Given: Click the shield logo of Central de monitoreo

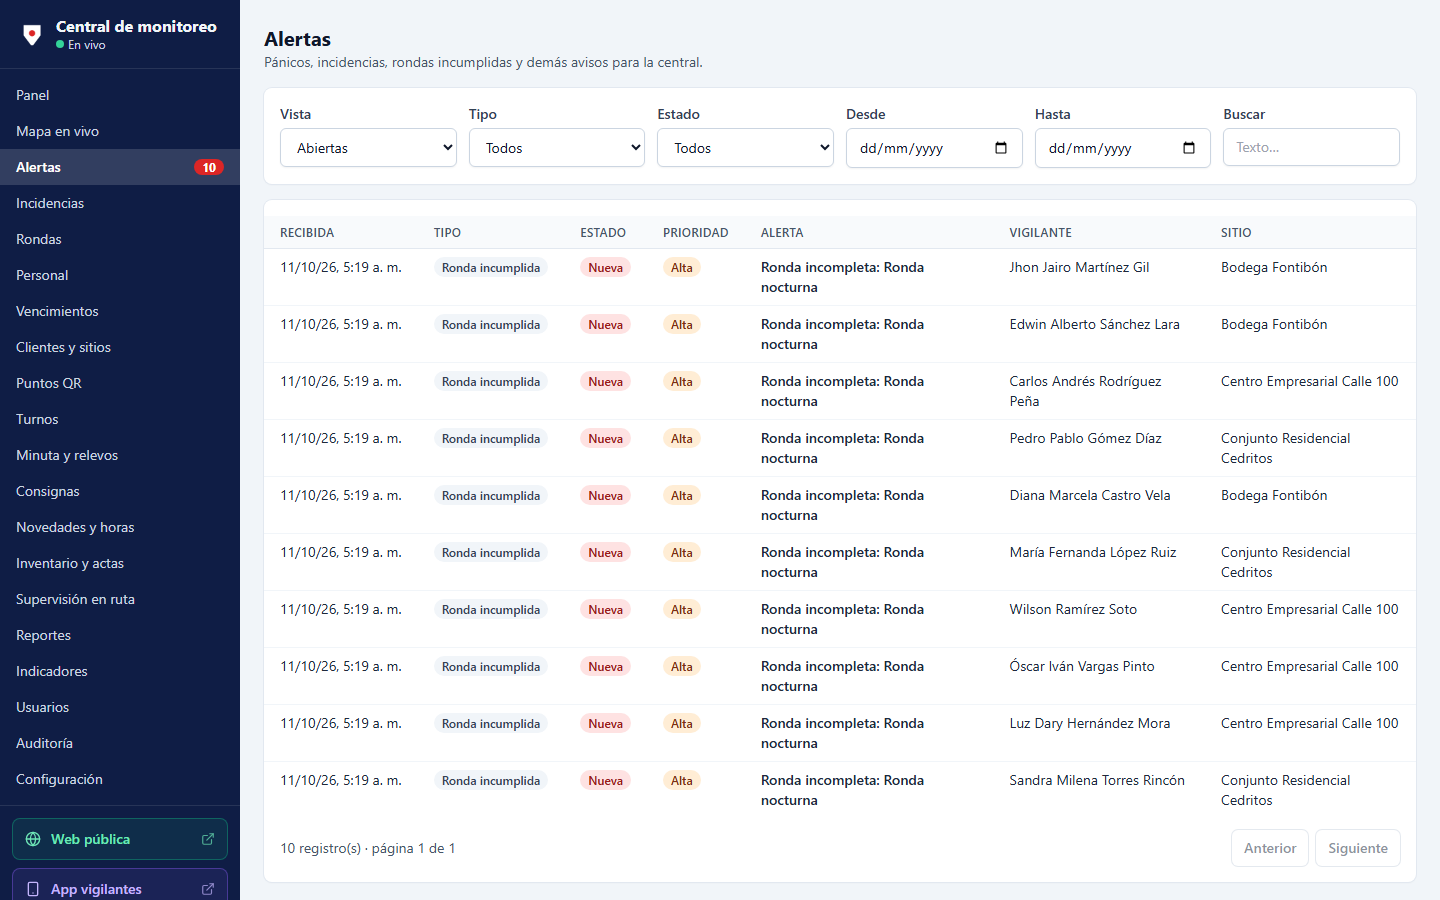Looking at the screenshot, I should click(x=32, y=35).
